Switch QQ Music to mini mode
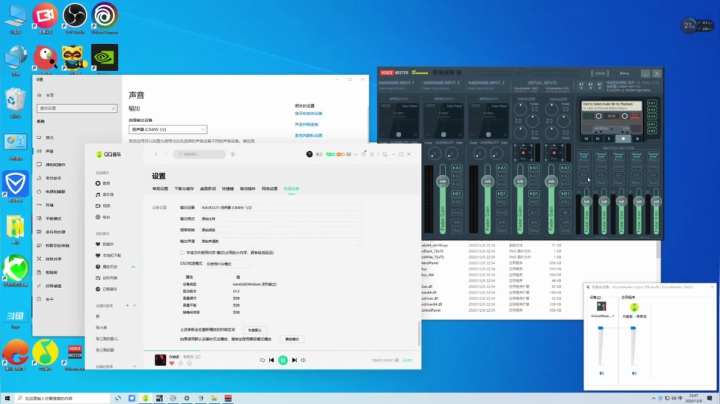 point(385,154)
